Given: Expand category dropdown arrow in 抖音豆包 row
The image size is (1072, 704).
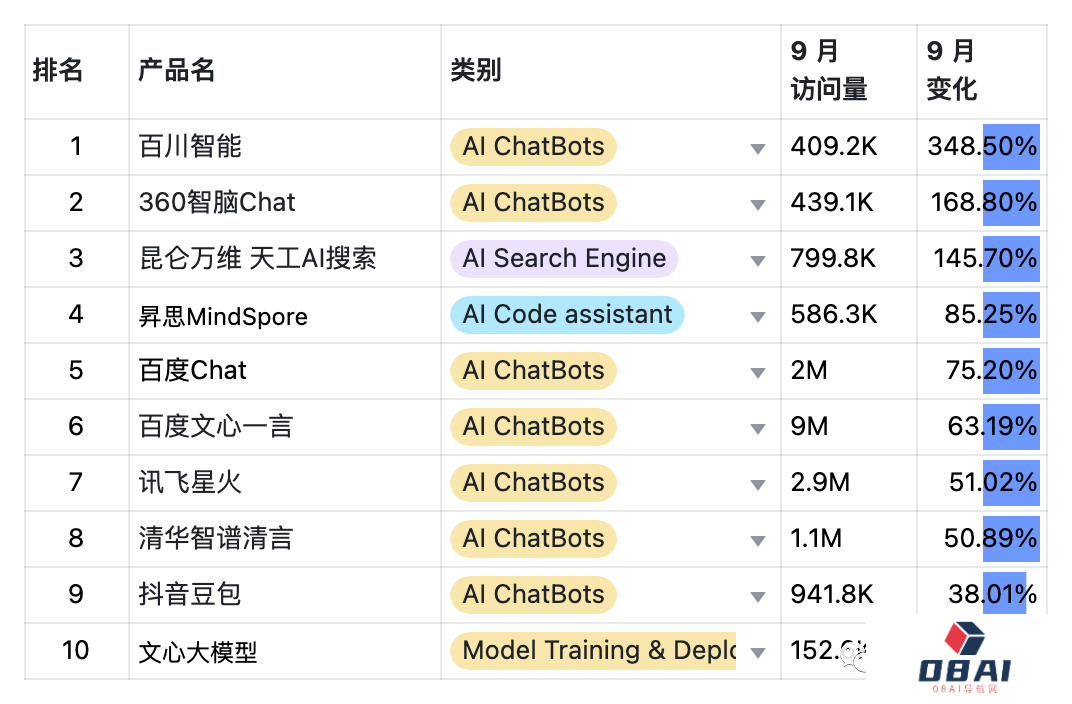Looking at the screenshot, I should pyautogui.click(x=757, y=597).
